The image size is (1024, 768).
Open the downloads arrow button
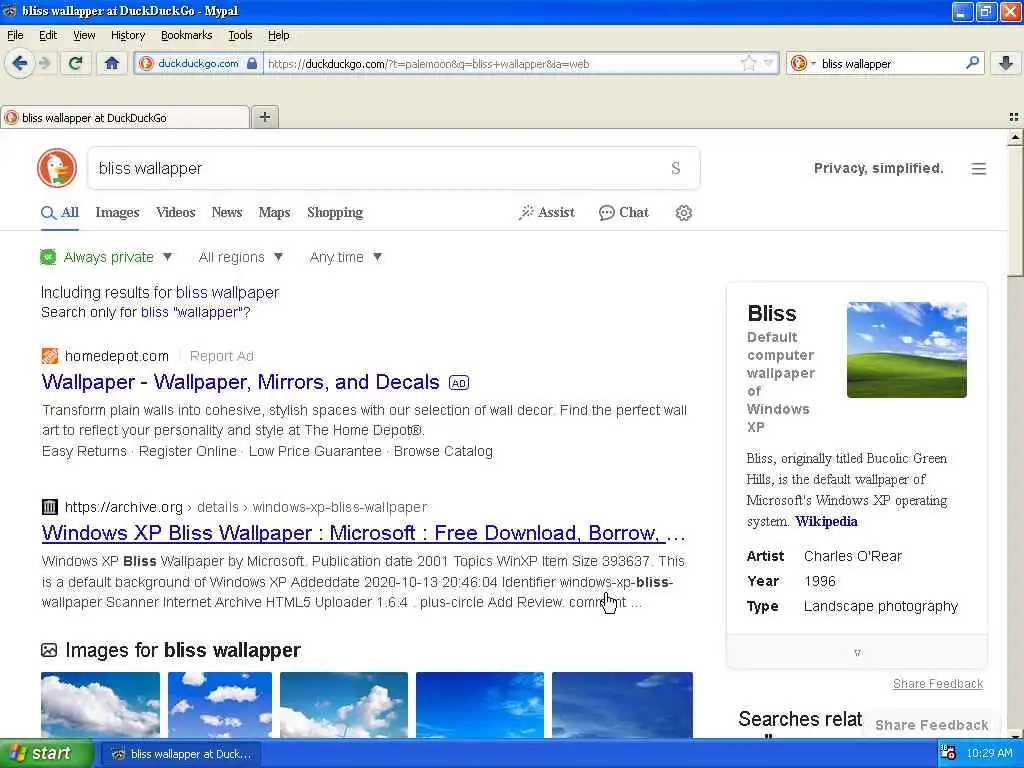tap(1006, 63)
